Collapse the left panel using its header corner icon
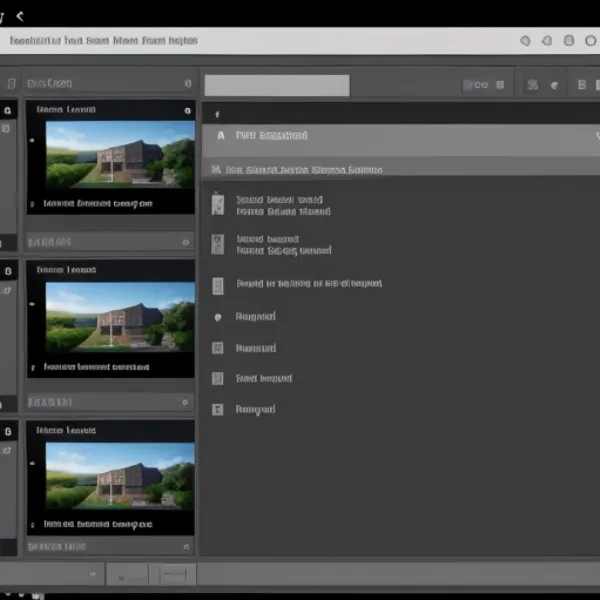Image resolution: width=600 pixels, height=600 pixels. [187, 84]
